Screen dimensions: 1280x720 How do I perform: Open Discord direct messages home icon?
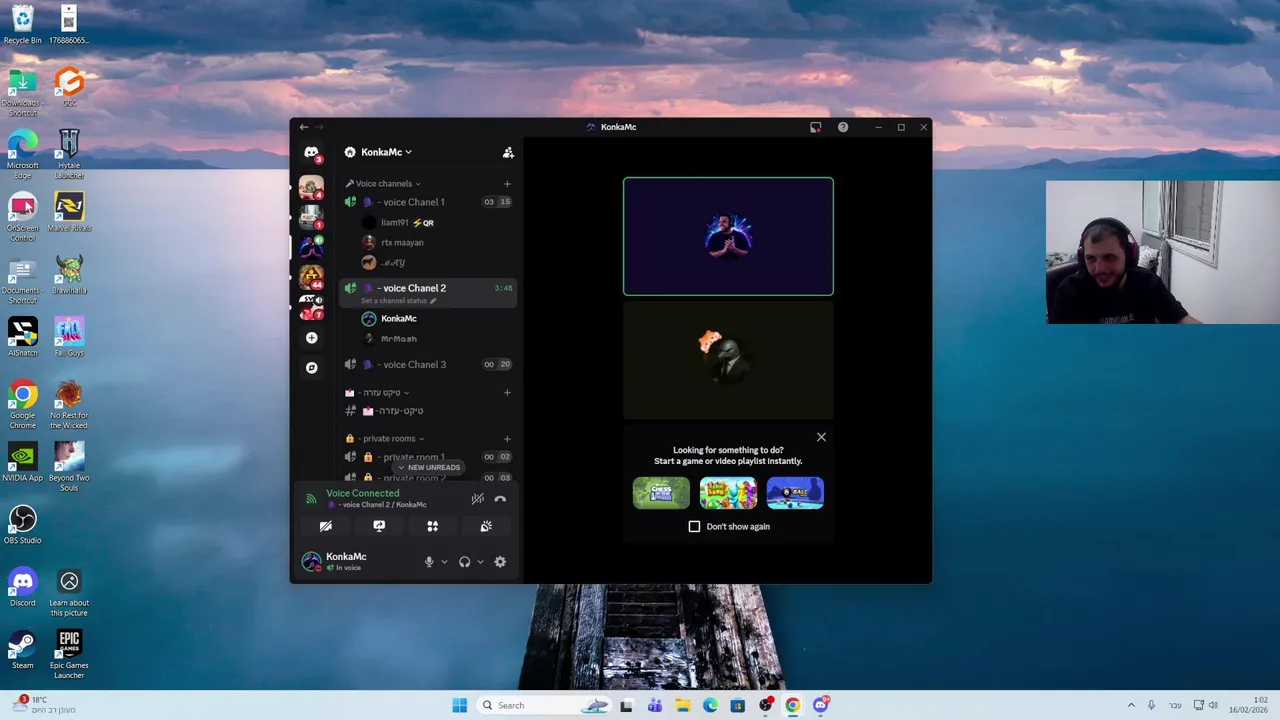[x=311, y=153]
